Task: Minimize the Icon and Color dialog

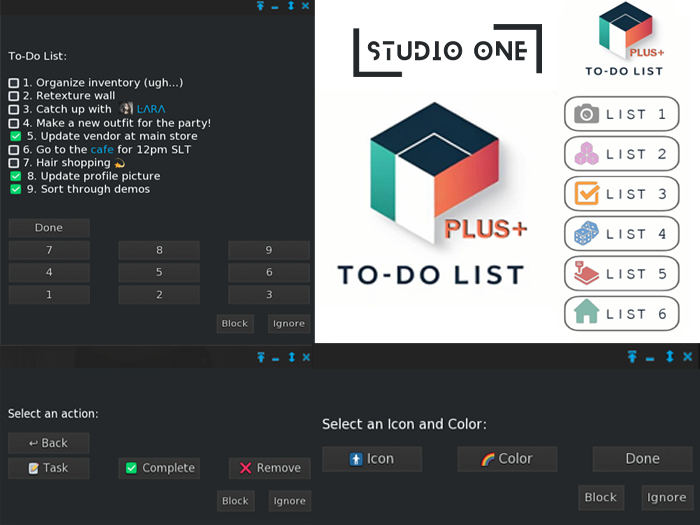Action: coord(650,358)
